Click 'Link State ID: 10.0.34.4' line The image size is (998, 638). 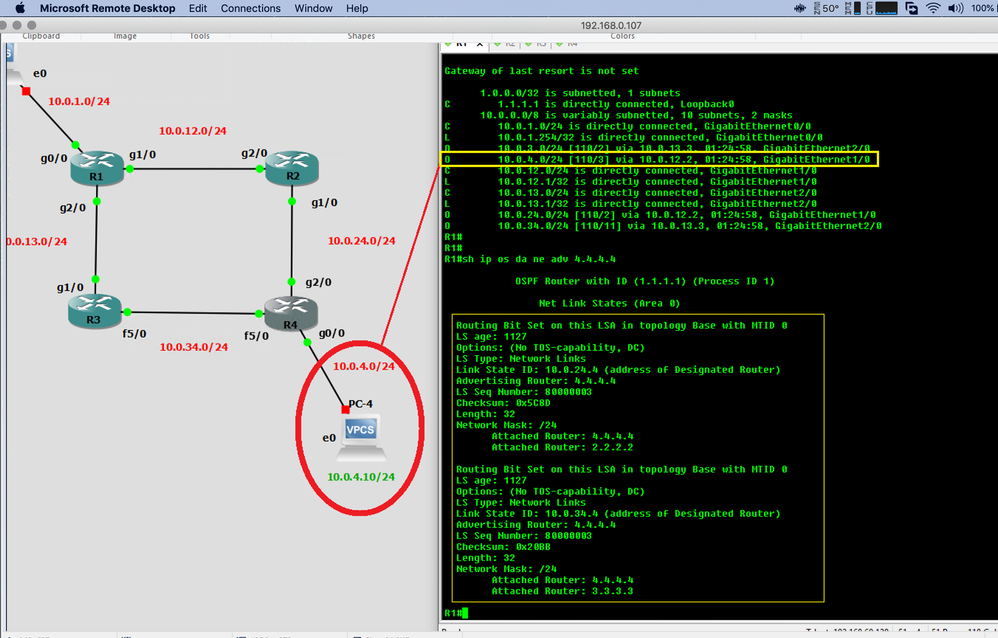(618, 513)
